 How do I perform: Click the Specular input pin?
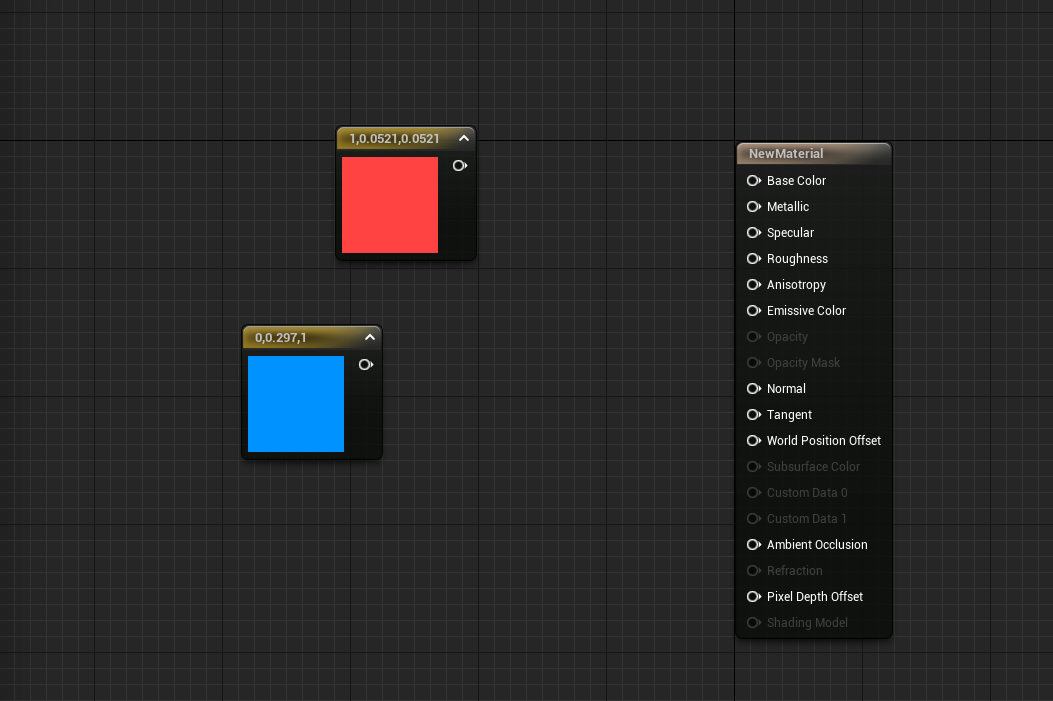(x=754, y=233)
